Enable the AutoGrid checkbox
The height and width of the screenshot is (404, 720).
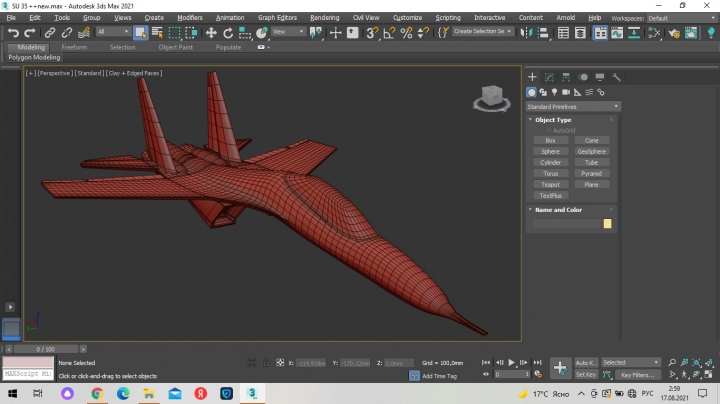[x=549, y=130]
